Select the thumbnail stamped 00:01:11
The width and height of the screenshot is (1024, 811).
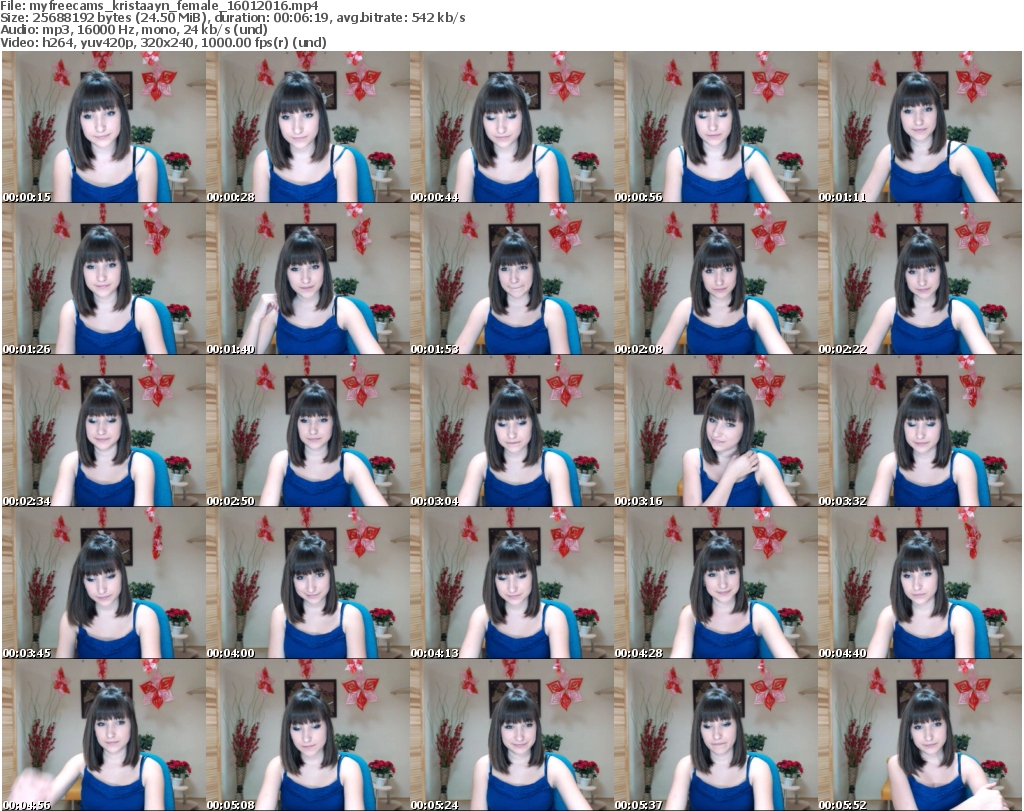tap(920, 127)
